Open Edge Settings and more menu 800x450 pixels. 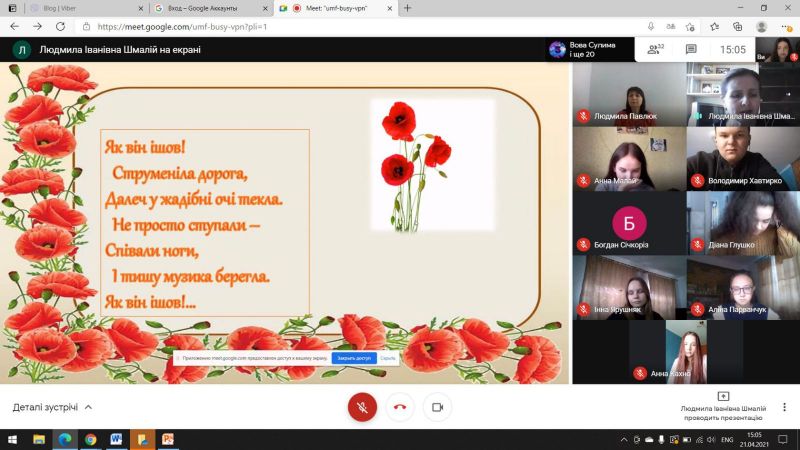click(786, 27)
